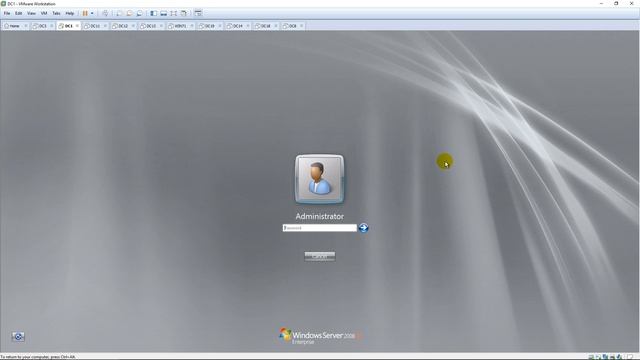The width and height of the screenshot is (640, 360).
Task: Open the power options dropdown arrow beside pause
Action: coord(92,13)
